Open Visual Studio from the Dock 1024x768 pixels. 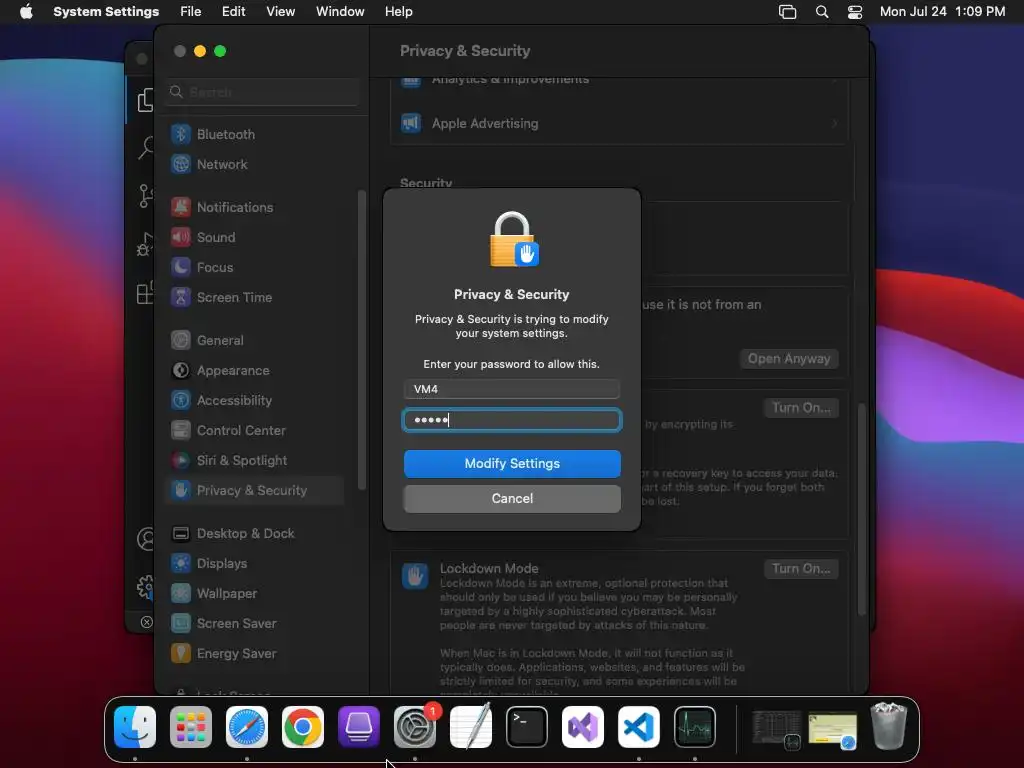pos(583,727)
